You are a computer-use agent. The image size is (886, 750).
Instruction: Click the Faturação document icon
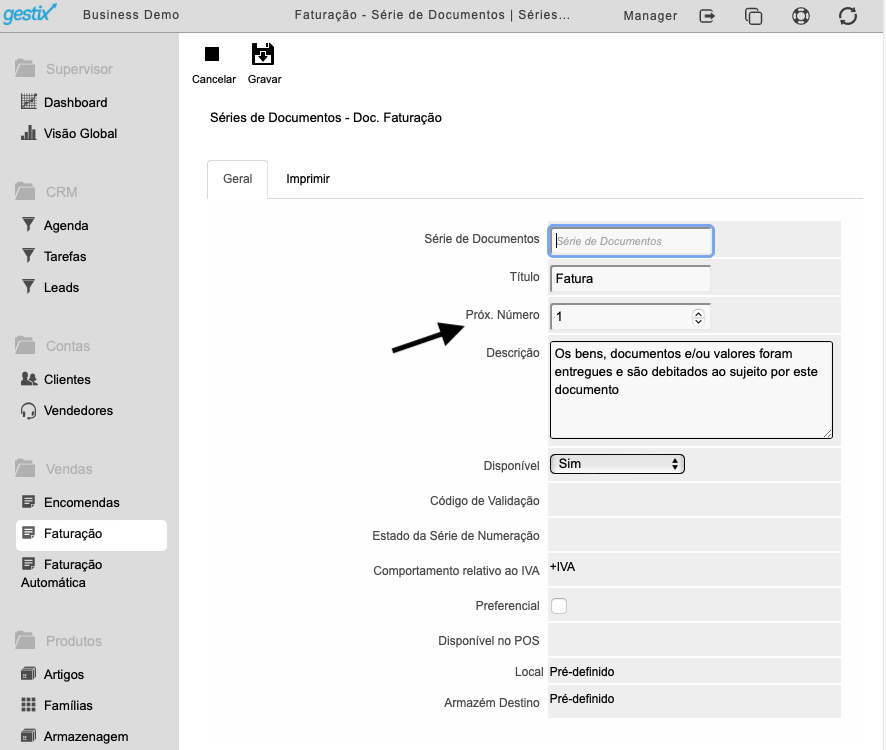click(28, 532)
